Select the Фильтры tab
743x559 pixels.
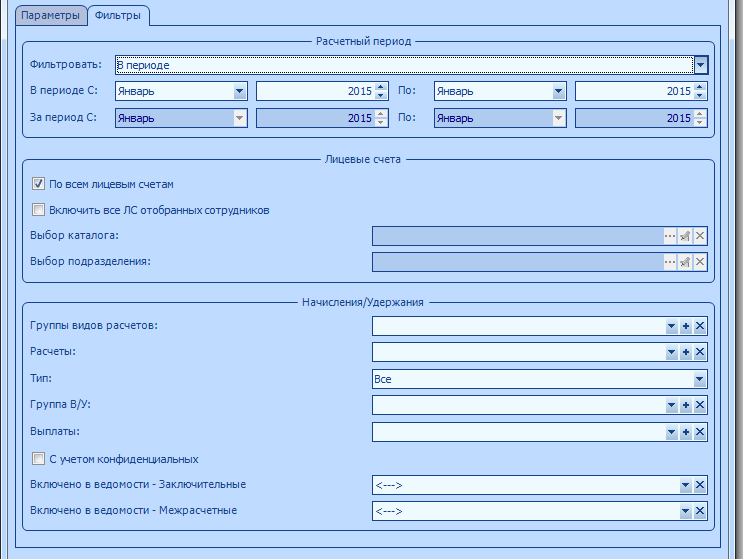[x=118, y=15]
